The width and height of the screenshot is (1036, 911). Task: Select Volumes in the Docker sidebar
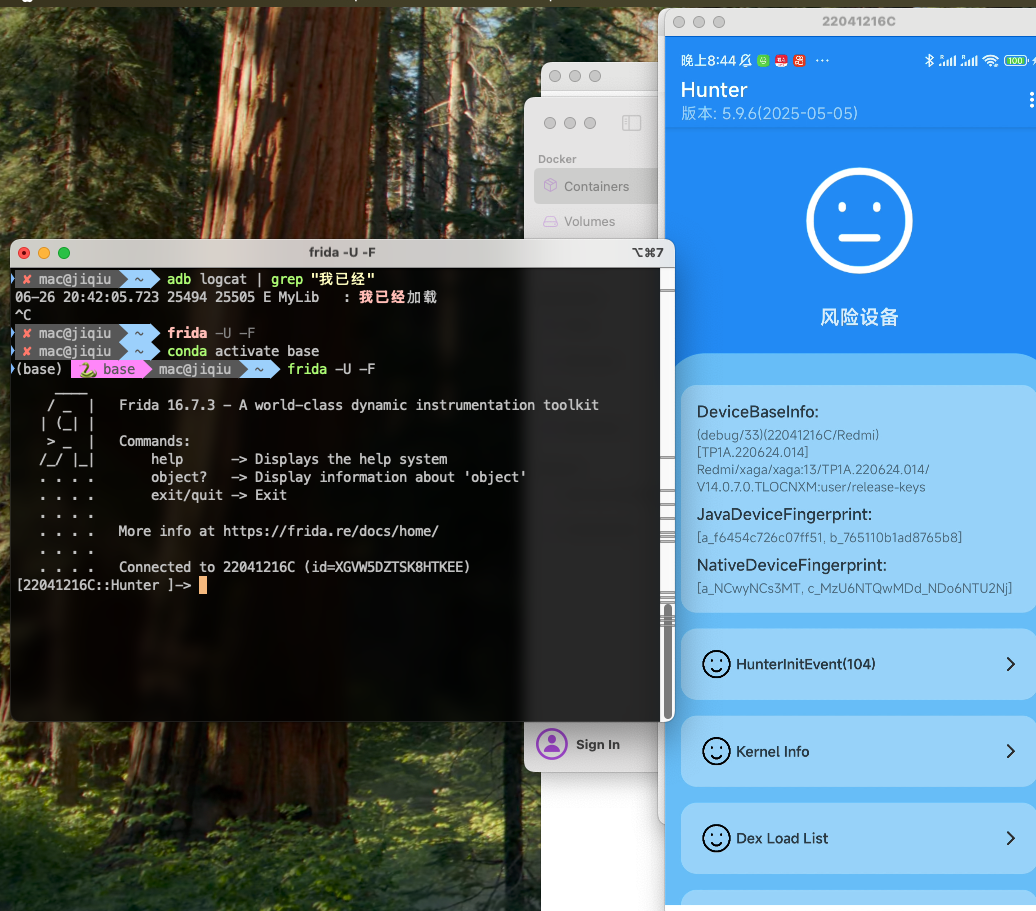[589, 221]
